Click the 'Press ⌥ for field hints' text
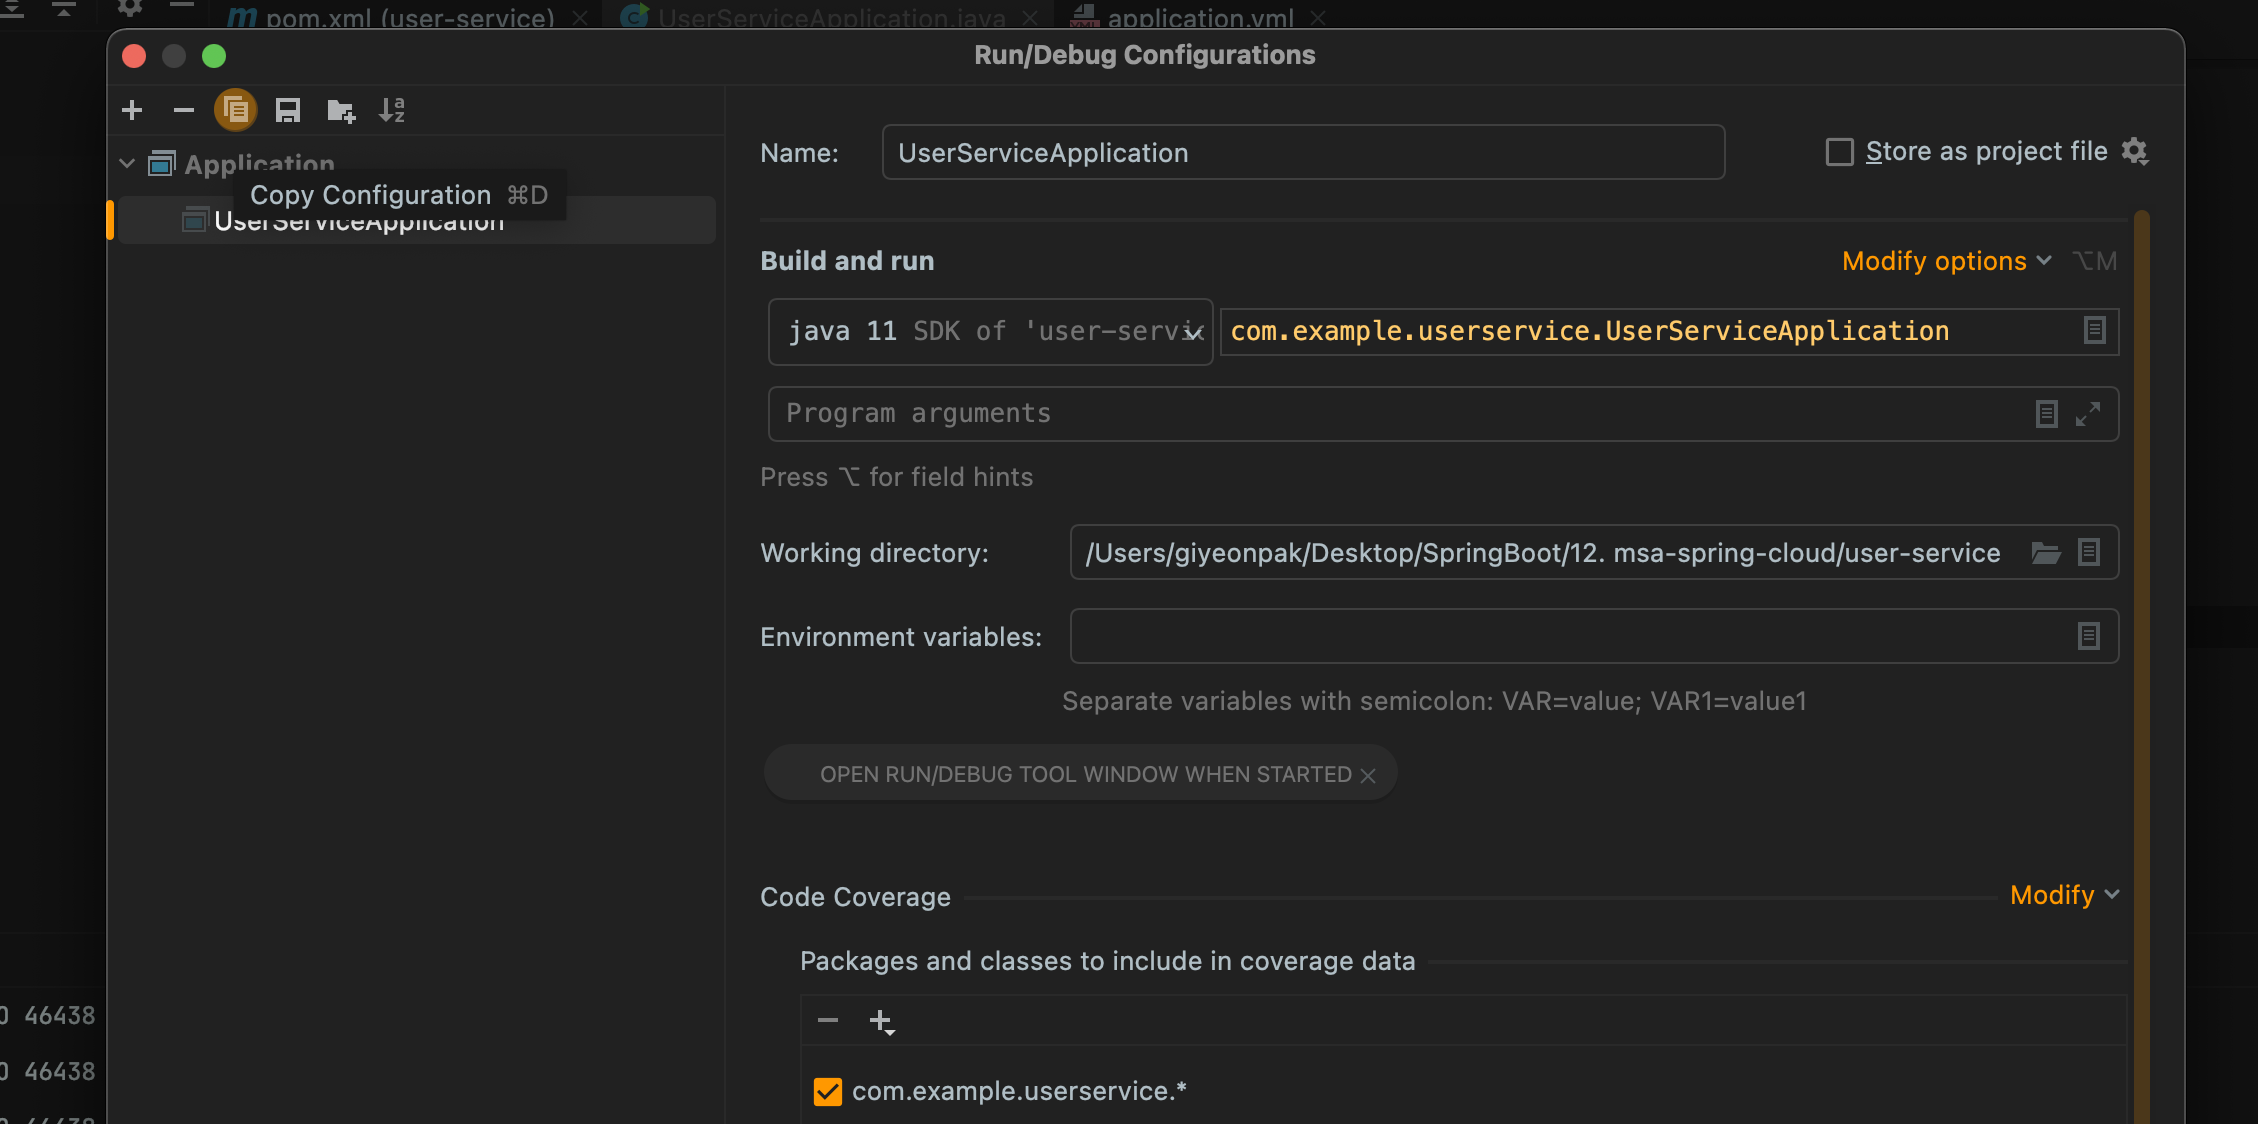Image resolution: width=2258 pixels, height=1124 pixels. coord(897,477)
